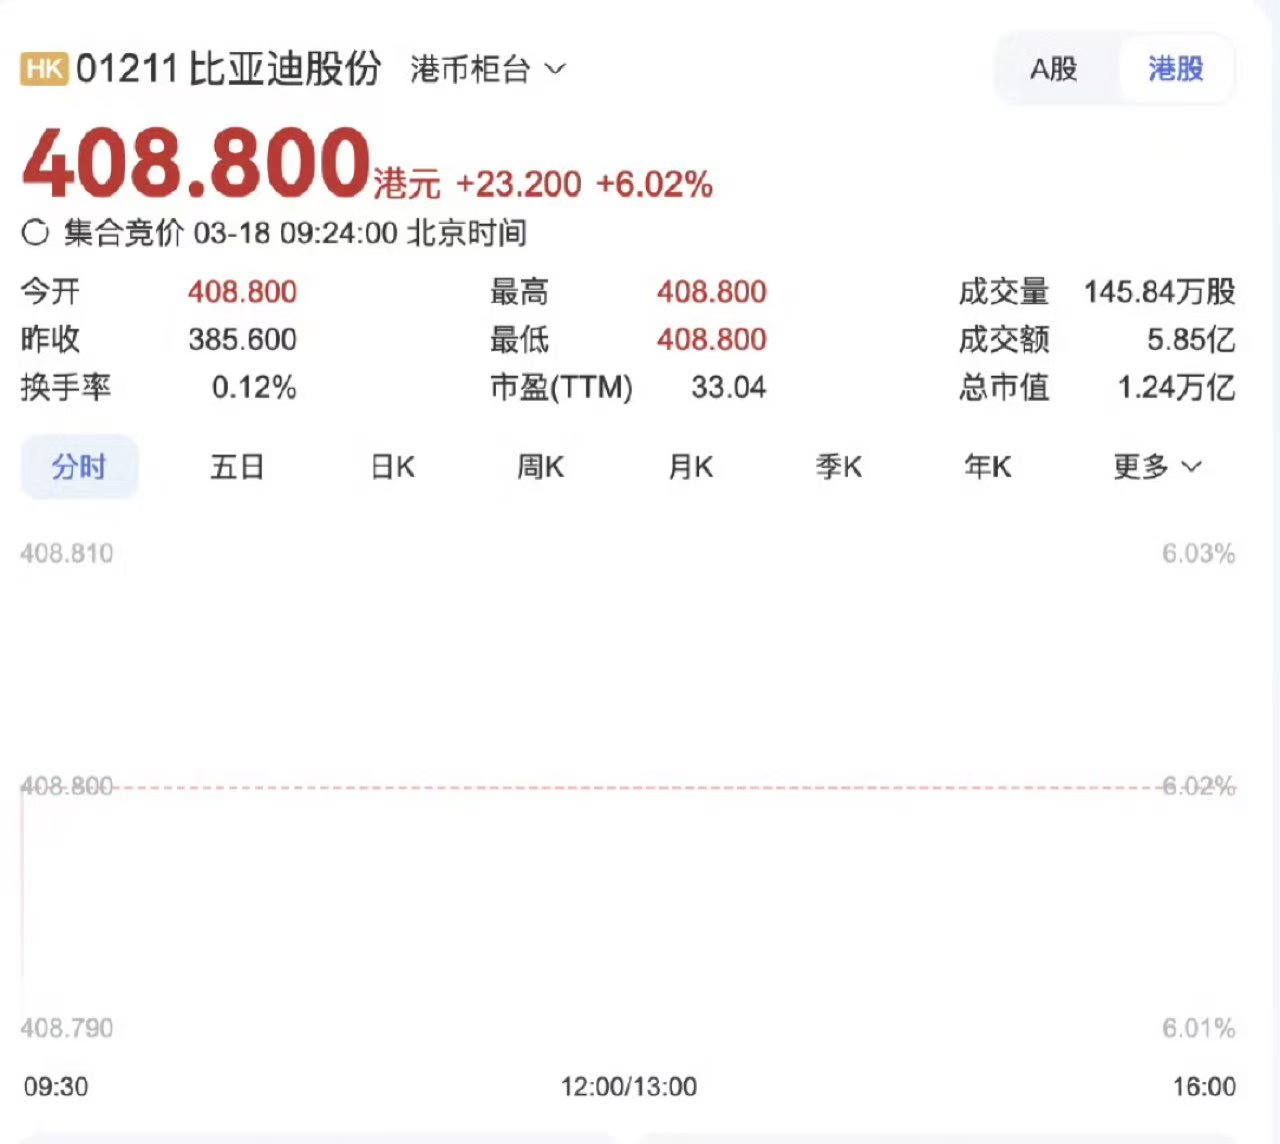This screenshot has height=1144, width=1280.
Task: Click the refresh circle icon beside 集合竞价
Action: pyautogui.click(x=35, y=233)
